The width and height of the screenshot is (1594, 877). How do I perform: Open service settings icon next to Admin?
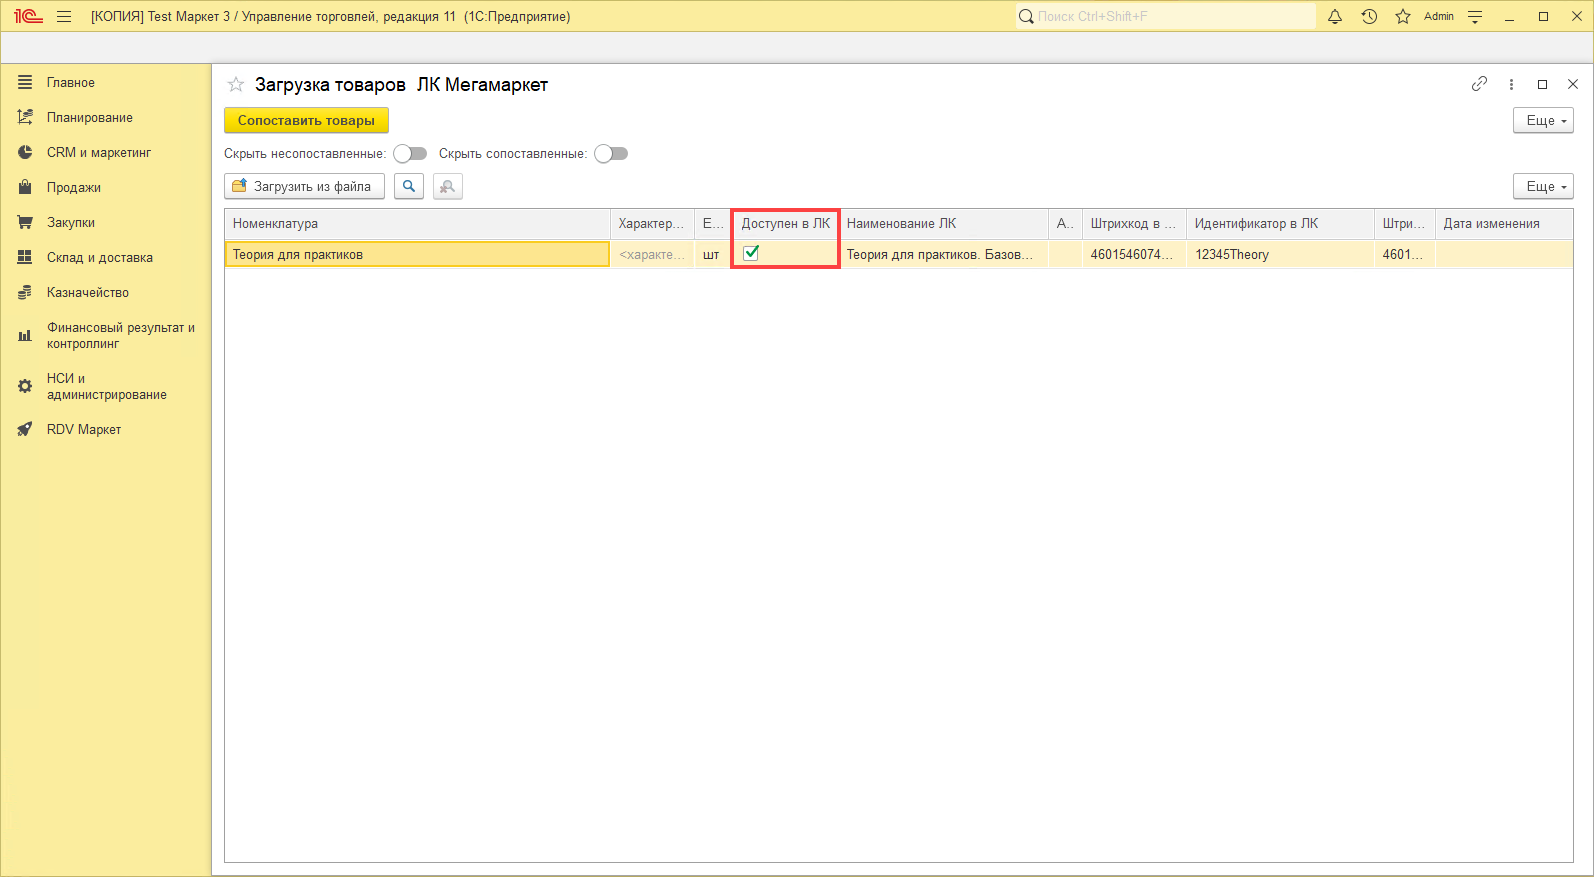1475,16
